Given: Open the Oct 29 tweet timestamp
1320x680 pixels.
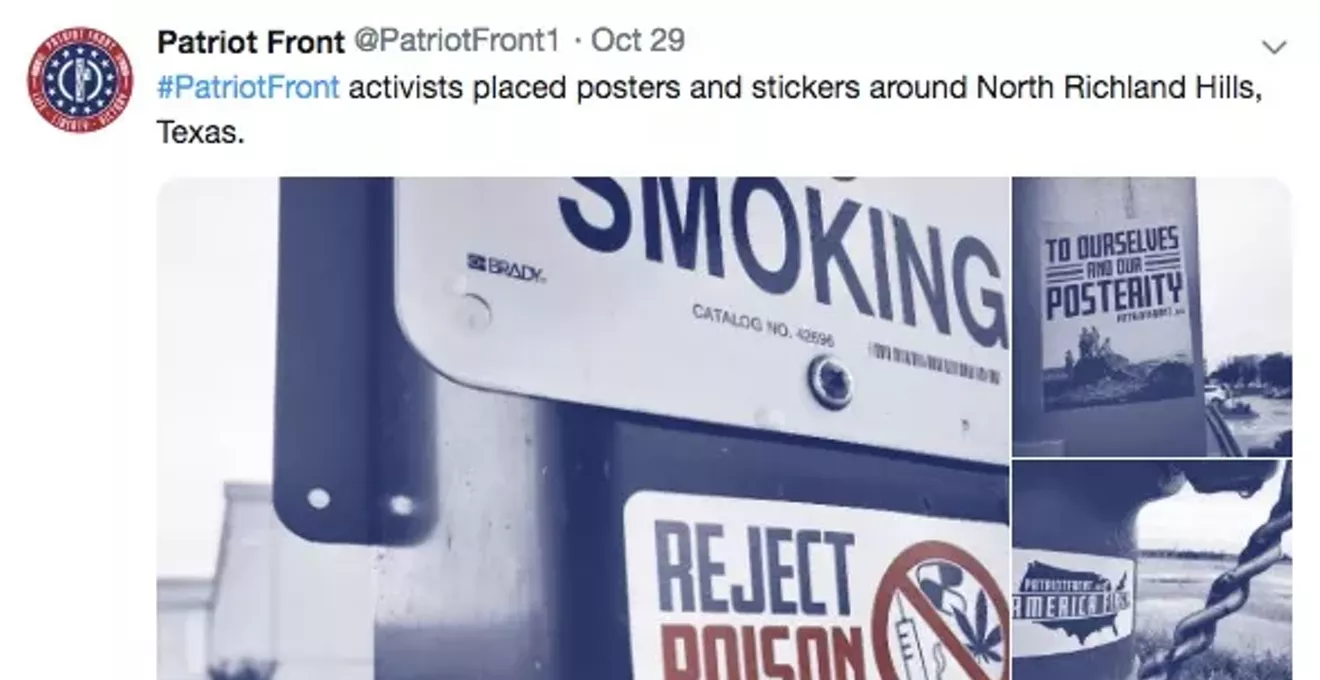Looking at the screenshot, I should (x=638, y=41).
